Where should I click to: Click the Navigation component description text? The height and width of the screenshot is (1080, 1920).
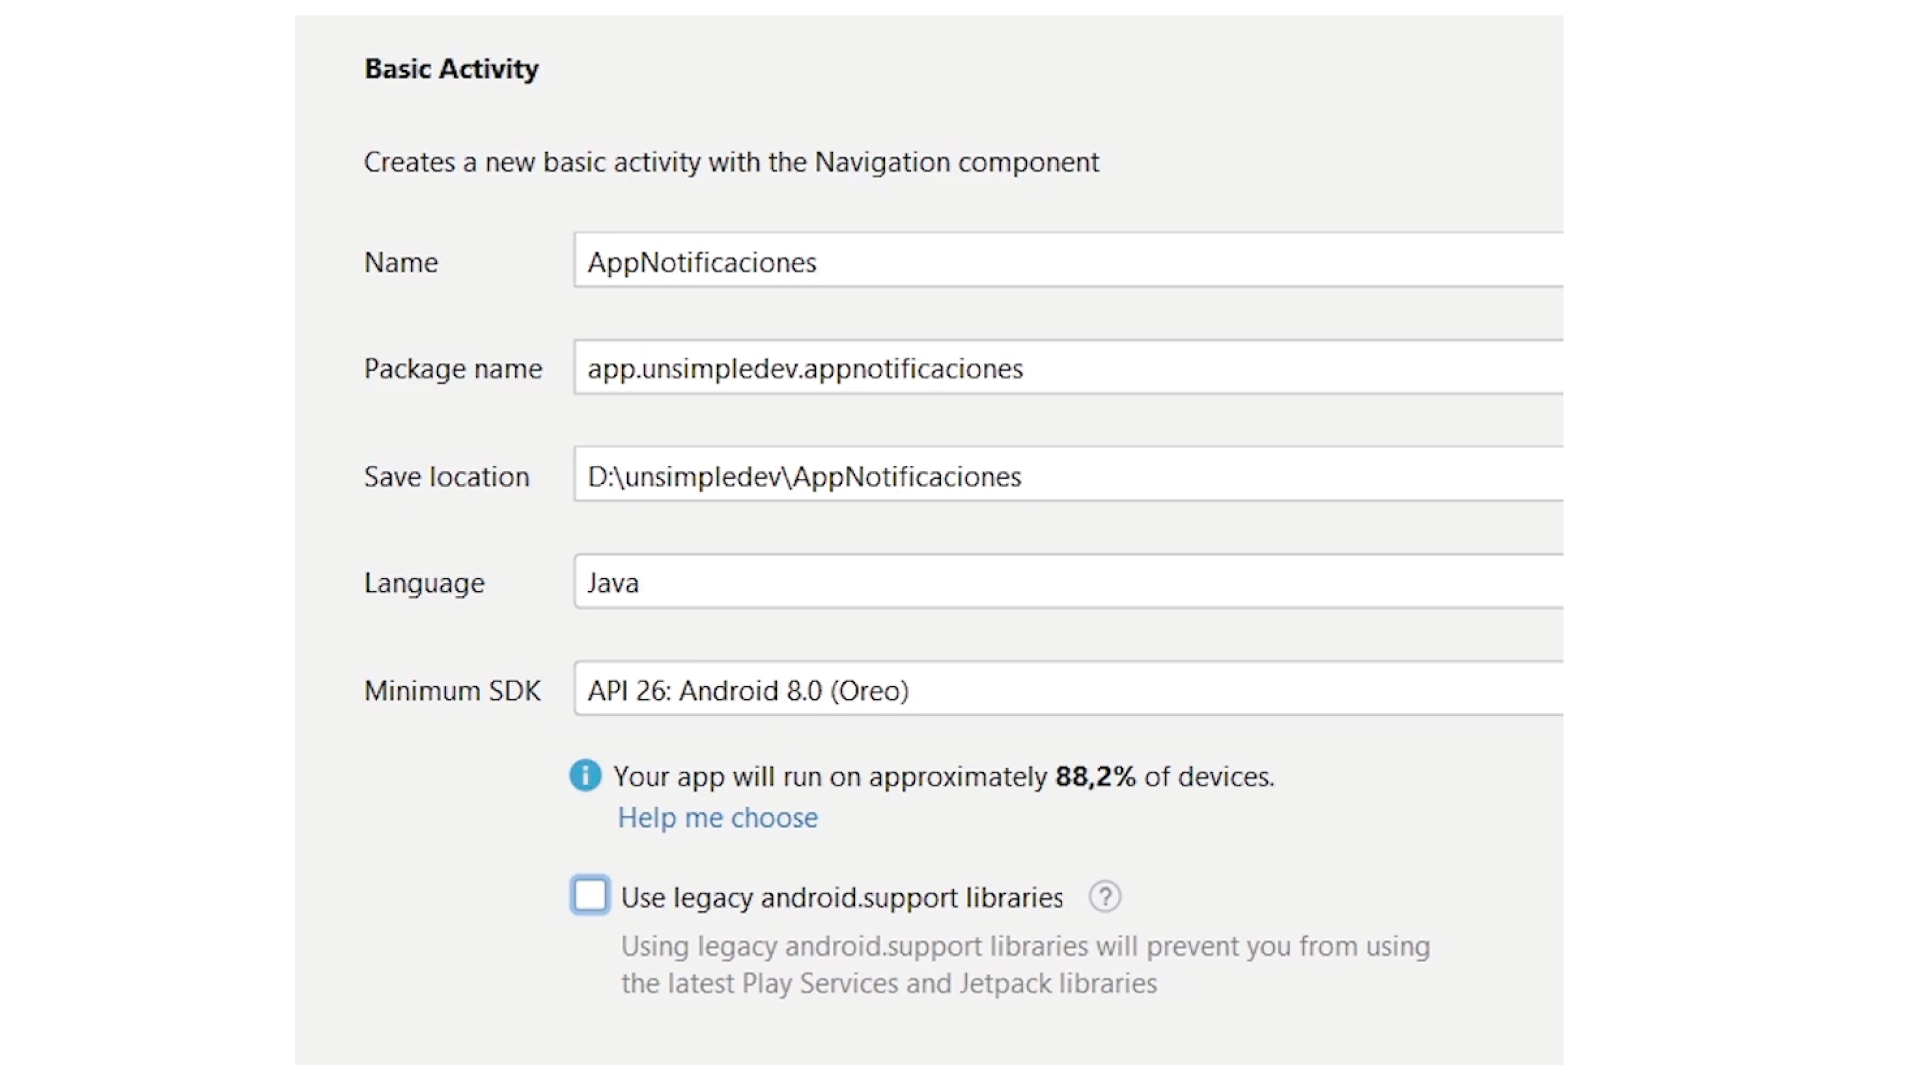click(x=731, y=162)
